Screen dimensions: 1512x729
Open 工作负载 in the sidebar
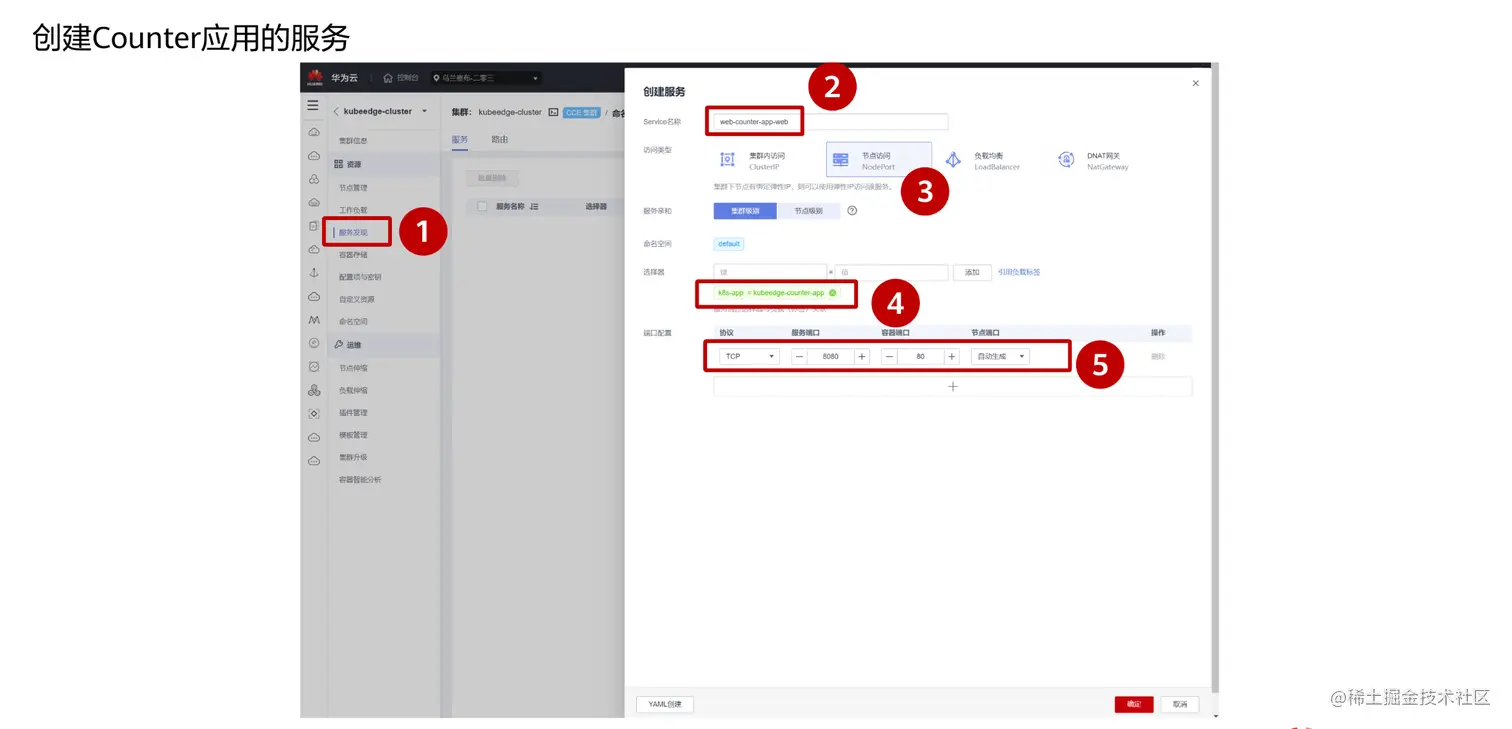353,210
